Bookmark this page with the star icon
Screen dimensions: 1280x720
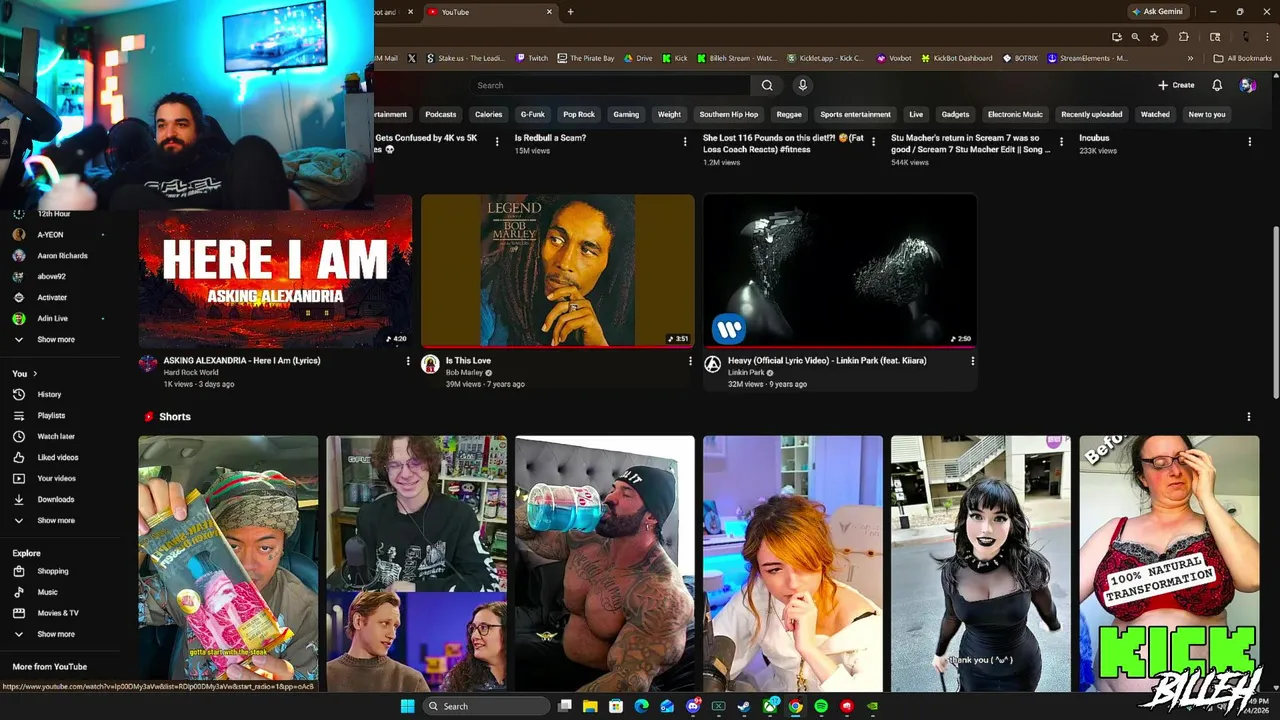(x=1154, y=37)
